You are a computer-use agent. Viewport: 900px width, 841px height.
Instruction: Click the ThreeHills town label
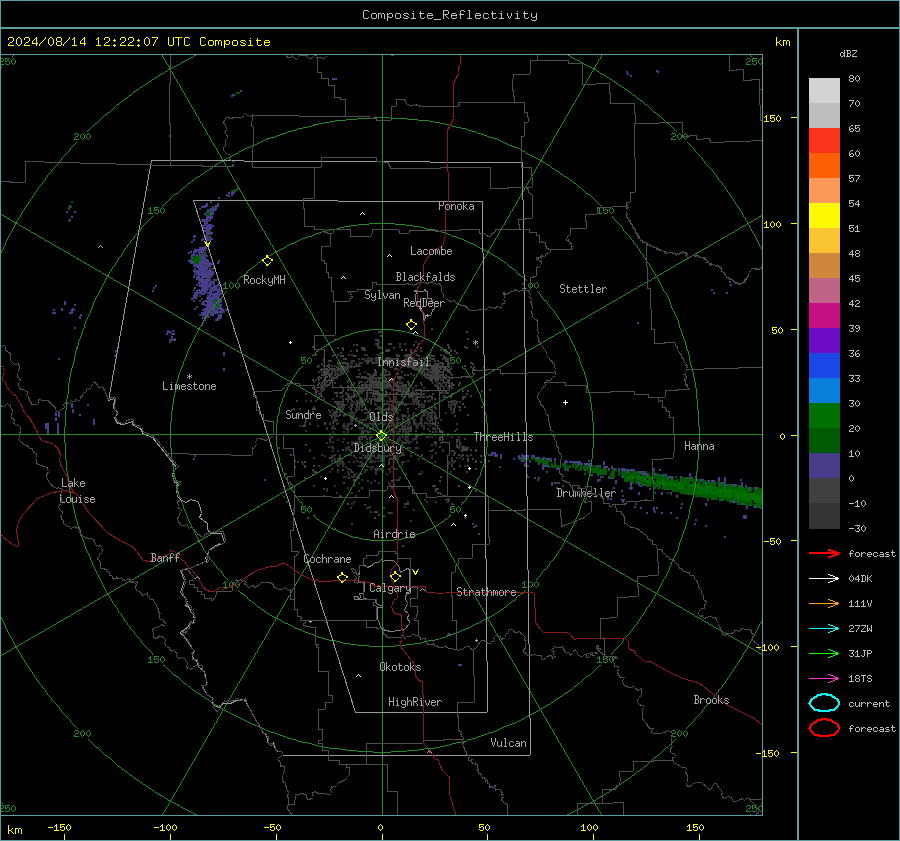[x=503, y=437]
